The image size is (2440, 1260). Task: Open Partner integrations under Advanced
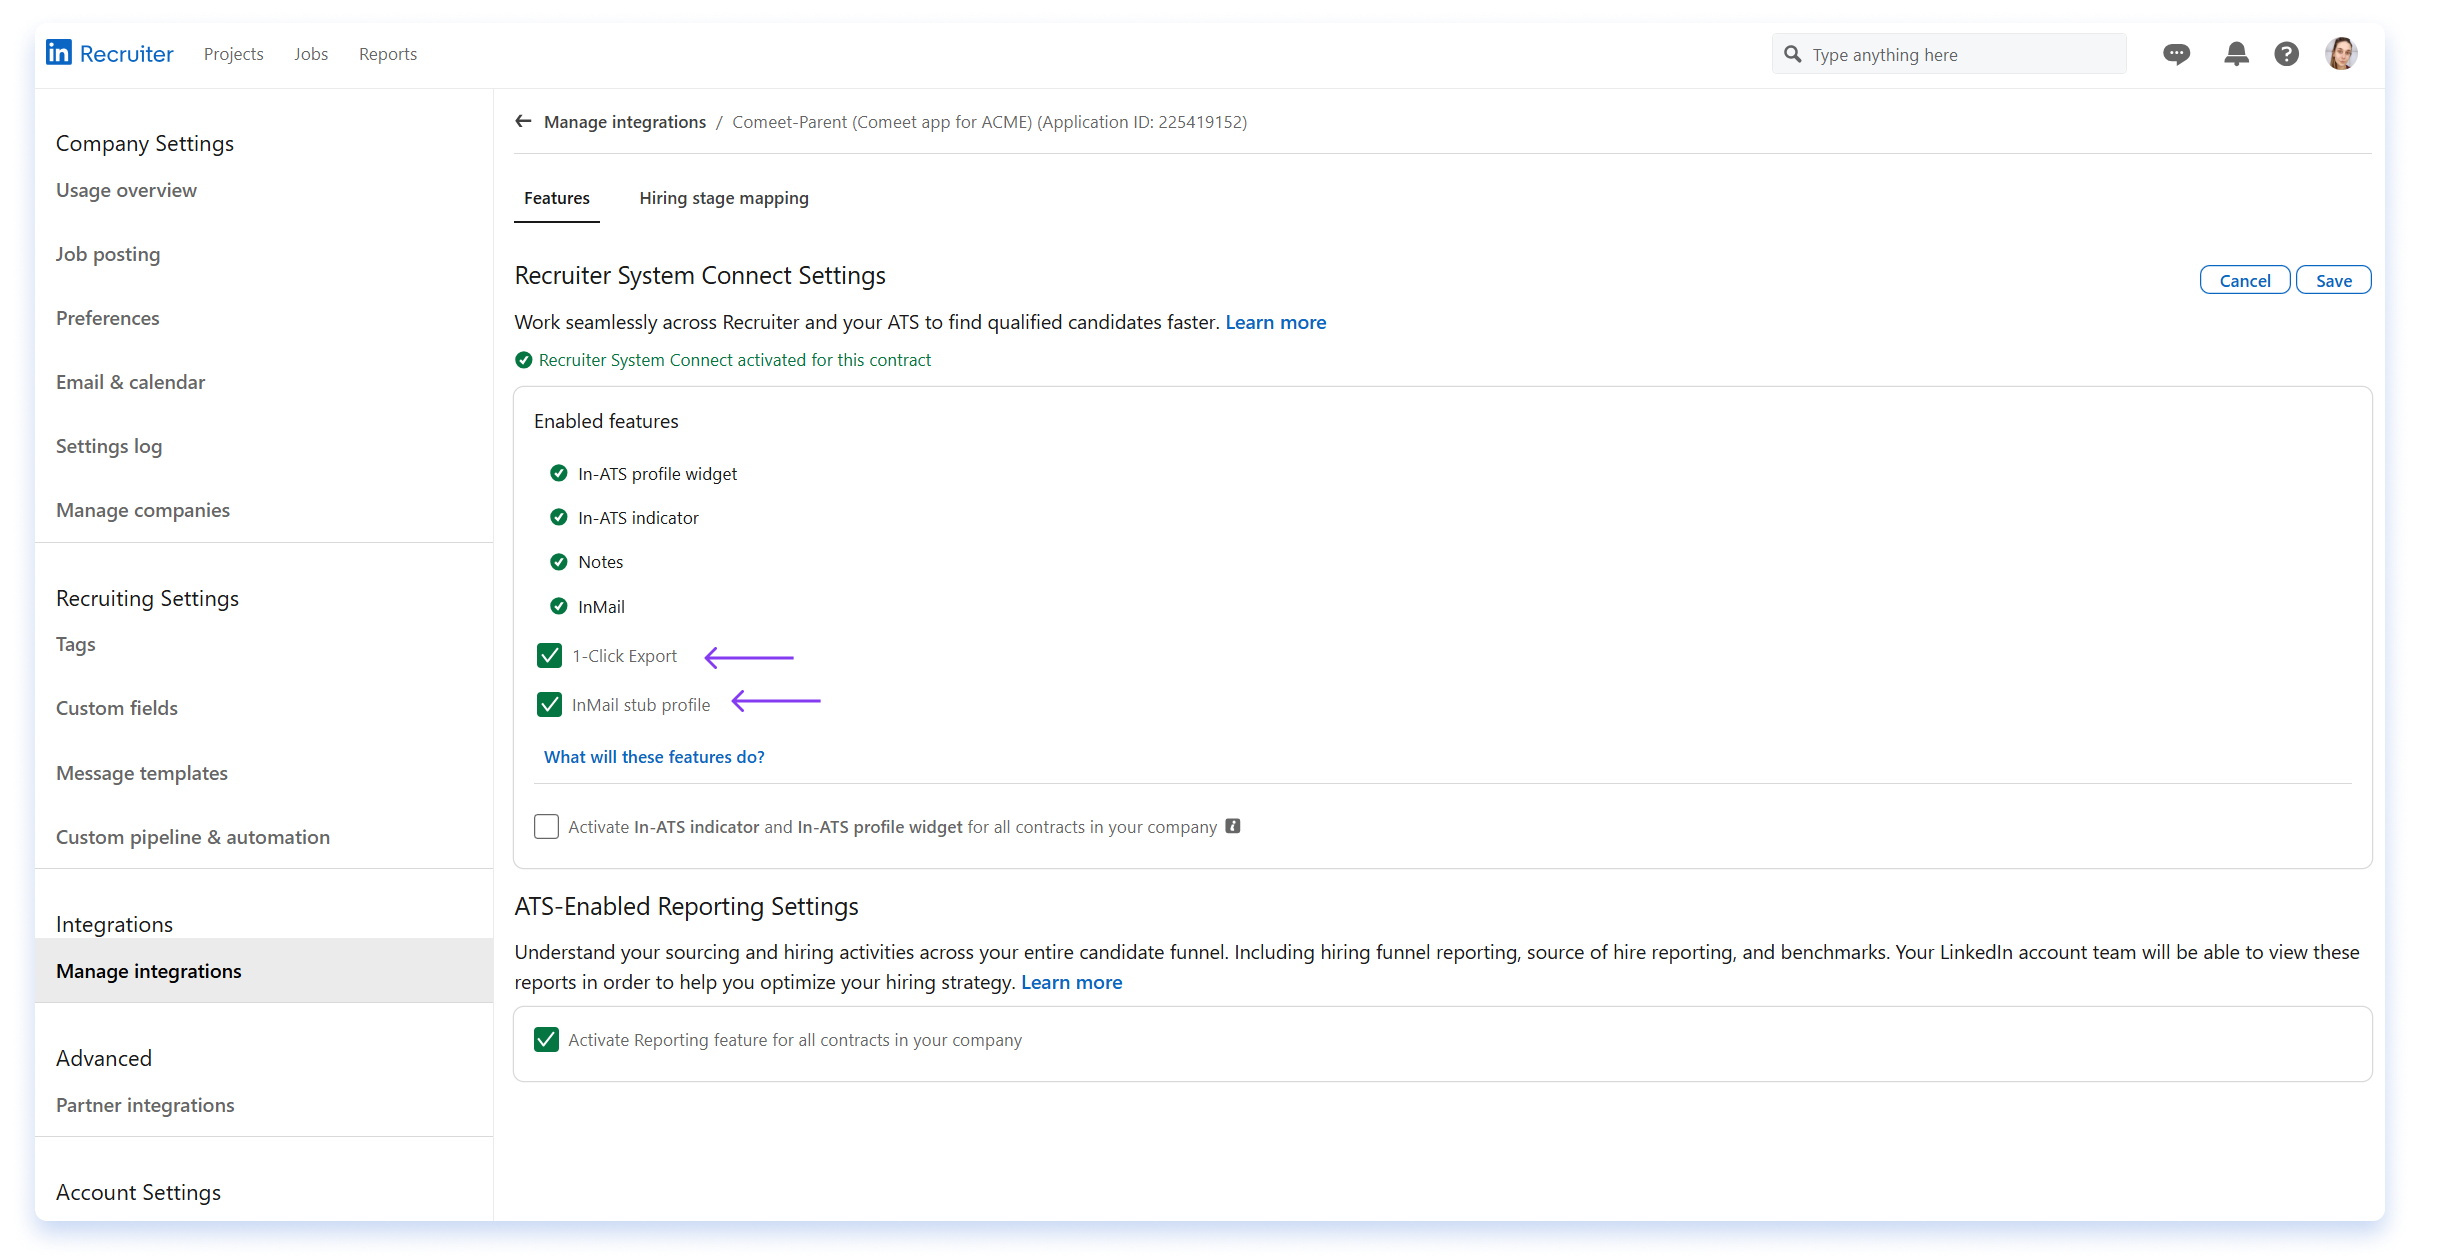[x=145, y=1105]
